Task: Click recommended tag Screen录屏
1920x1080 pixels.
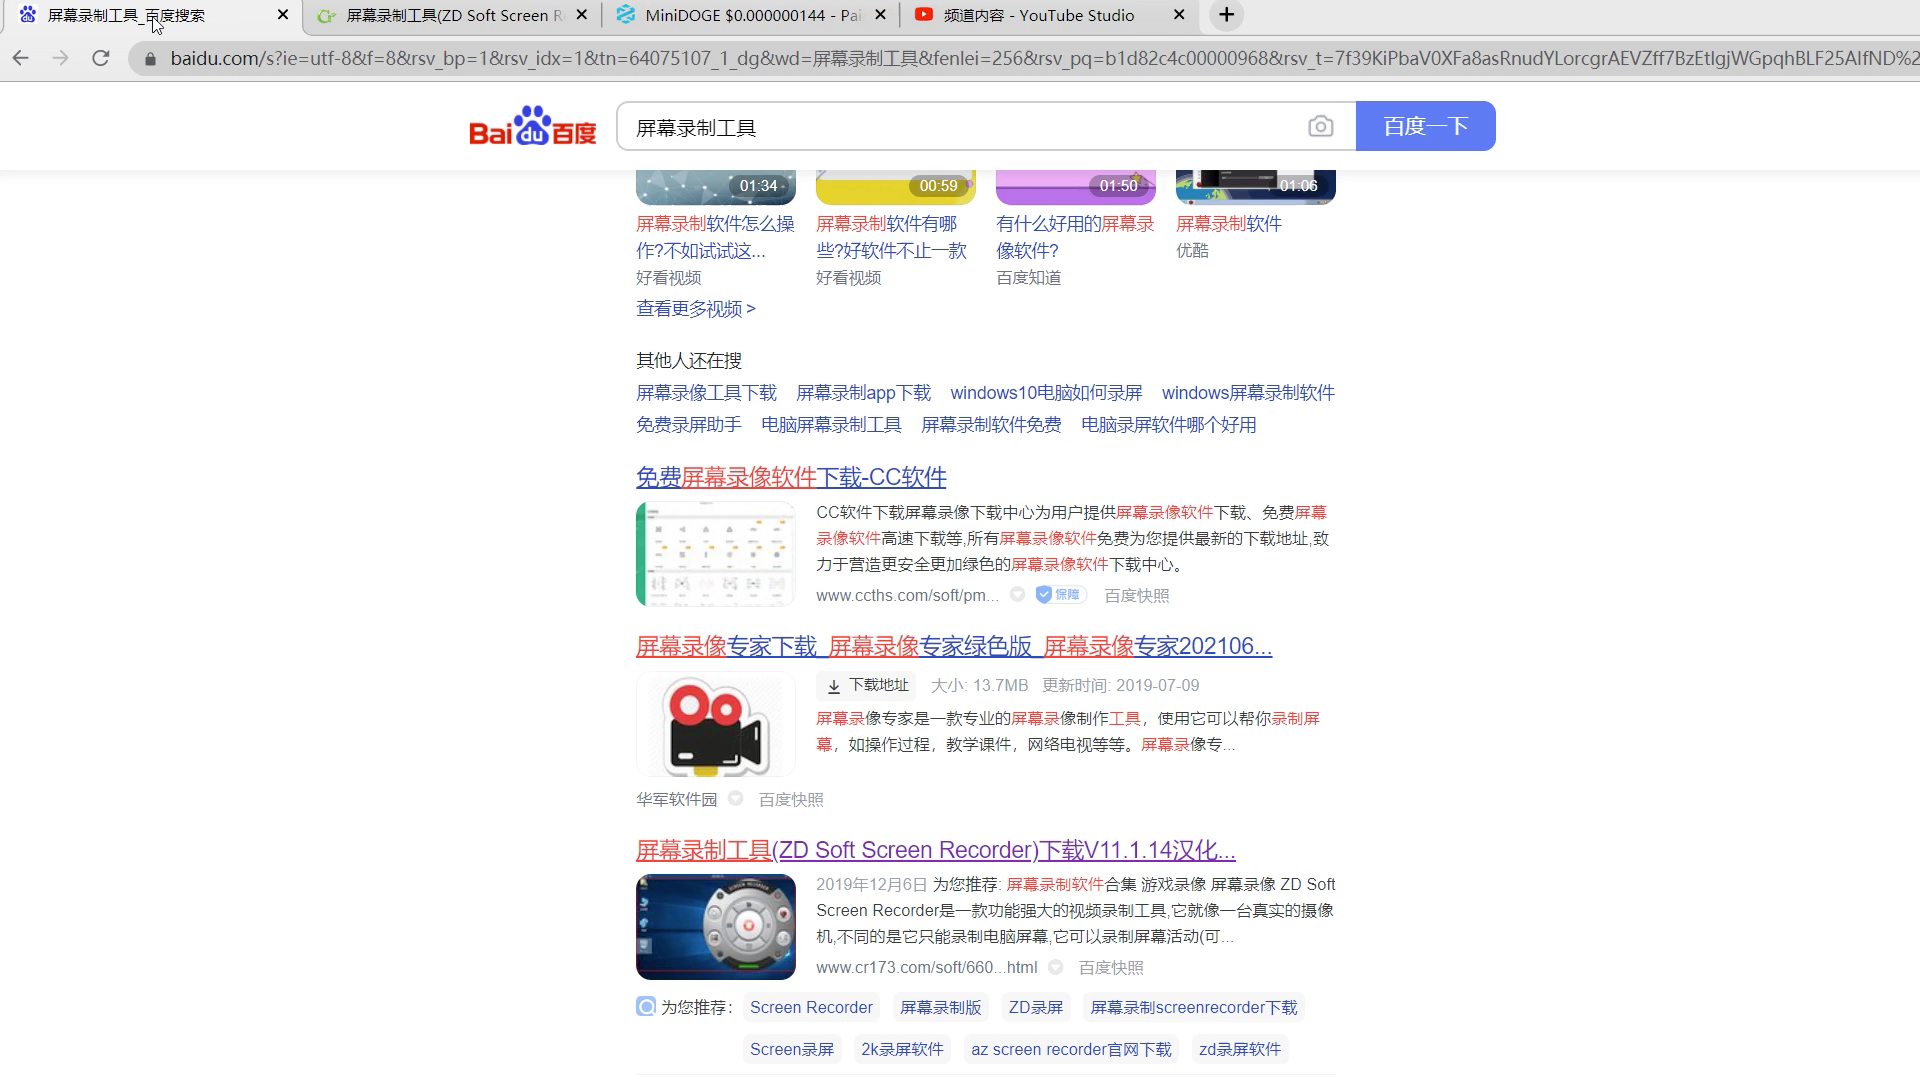Action: tap(791, 1049)
